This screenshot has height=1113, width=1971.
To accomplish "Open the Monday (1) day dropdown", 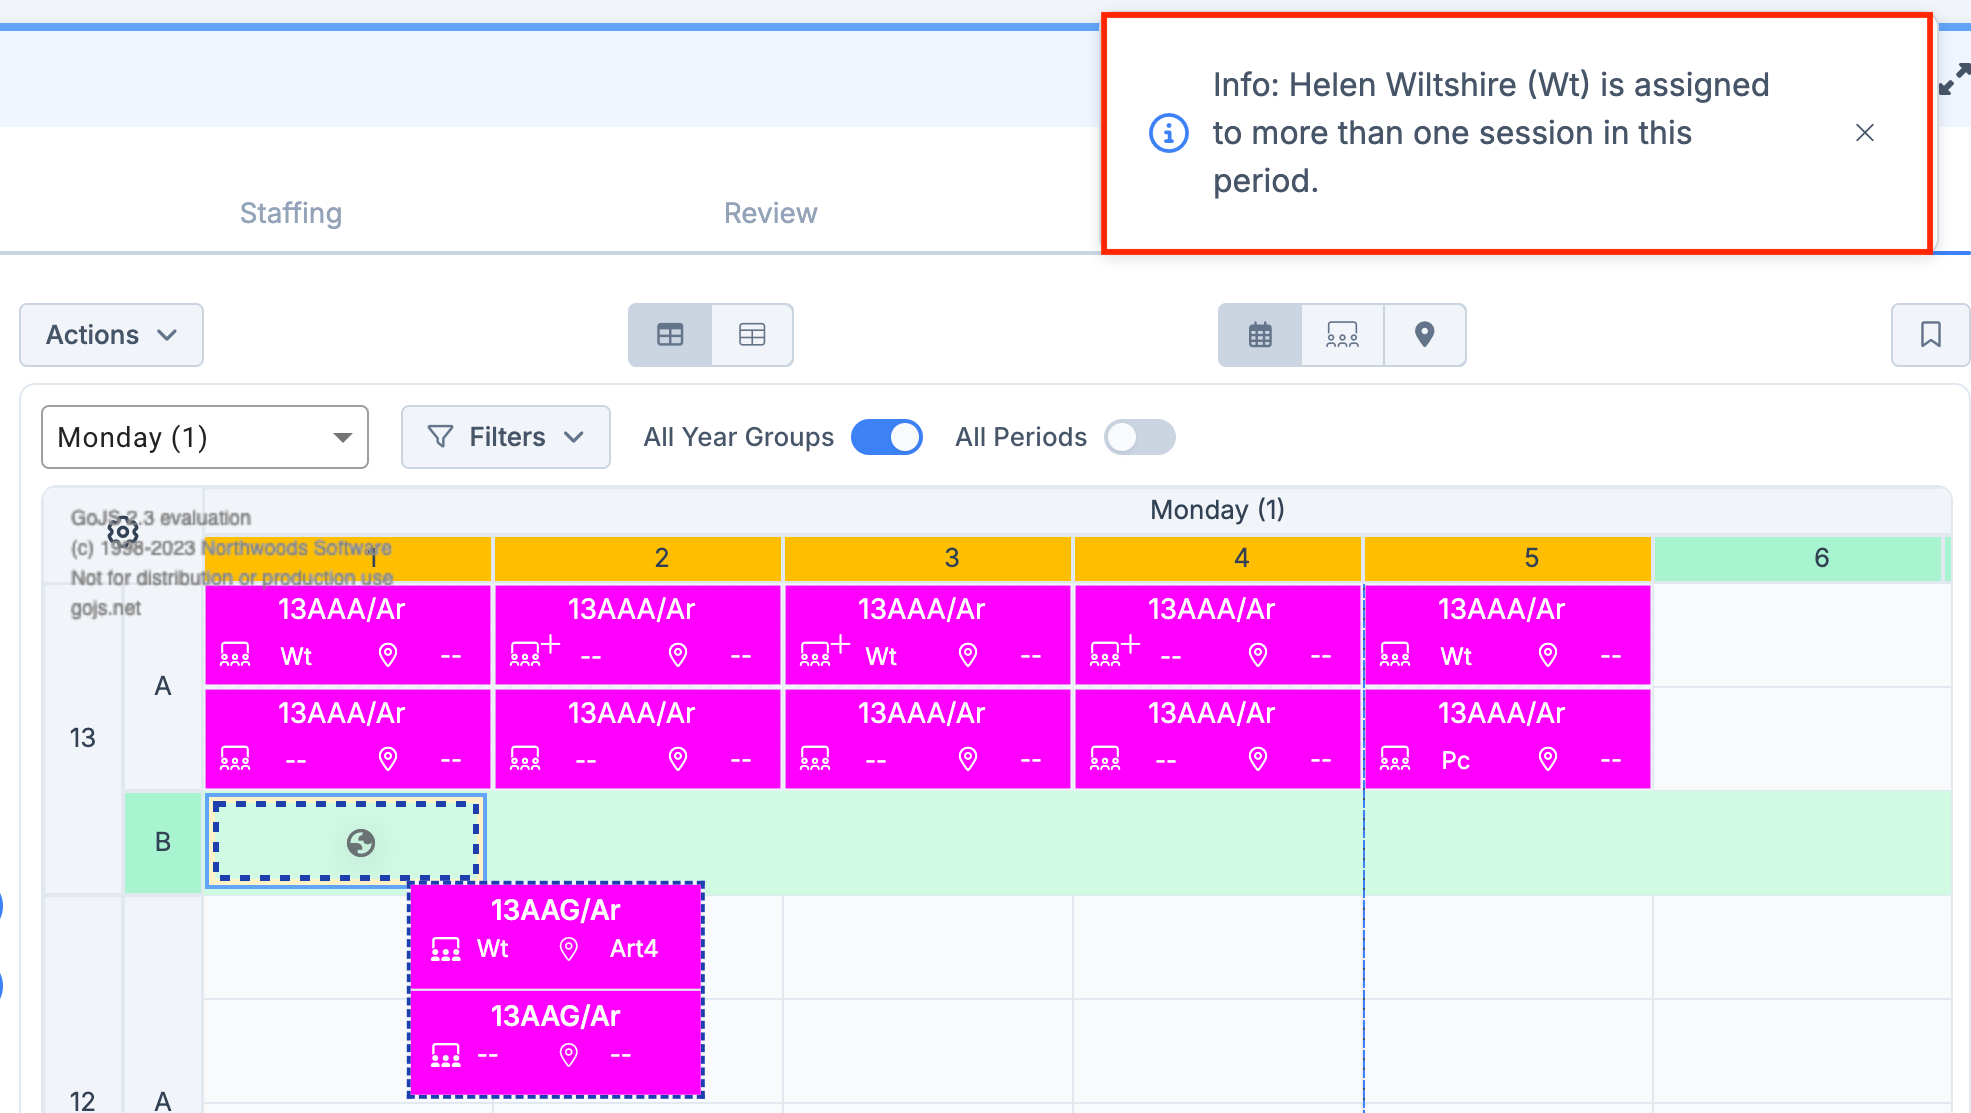I will [x=205, y=437].
